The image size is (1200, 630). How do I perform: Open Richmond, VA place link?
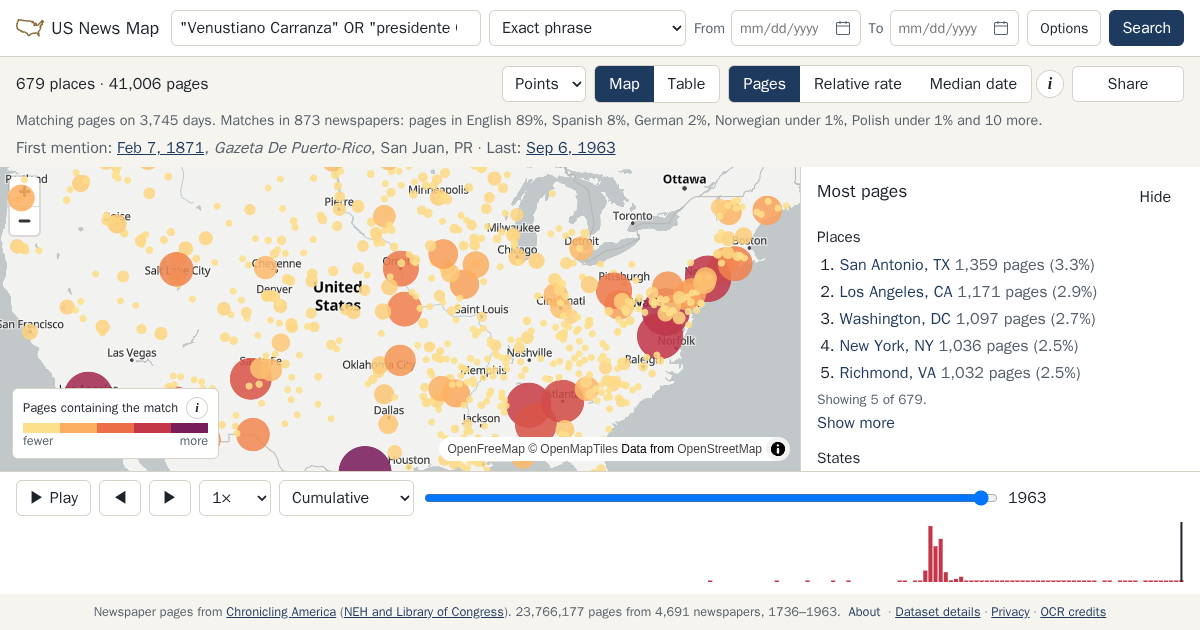point(888,373)
